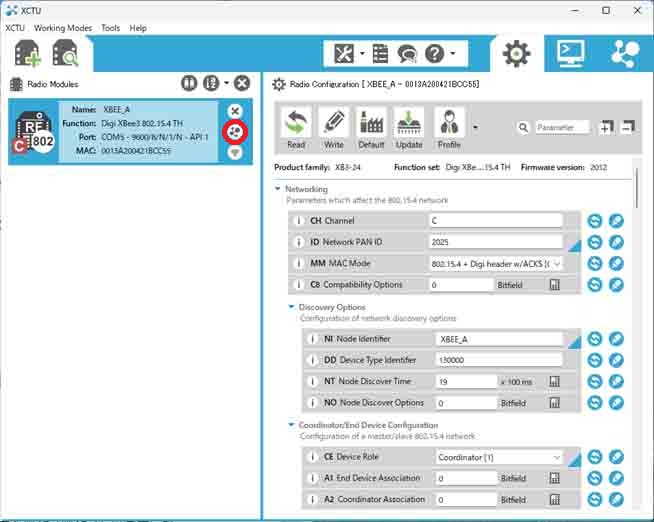Open the frames log list icon

(x=380, y=54)
